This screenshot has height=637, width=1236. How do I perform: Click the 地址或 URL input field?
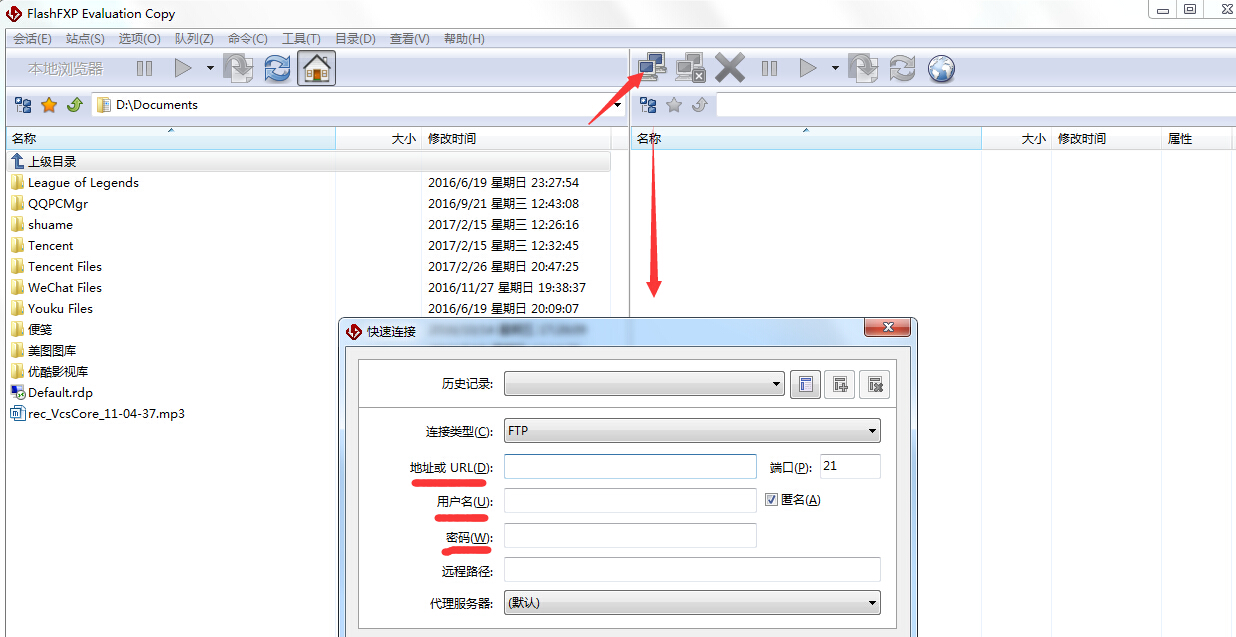(x=630, y=467)
